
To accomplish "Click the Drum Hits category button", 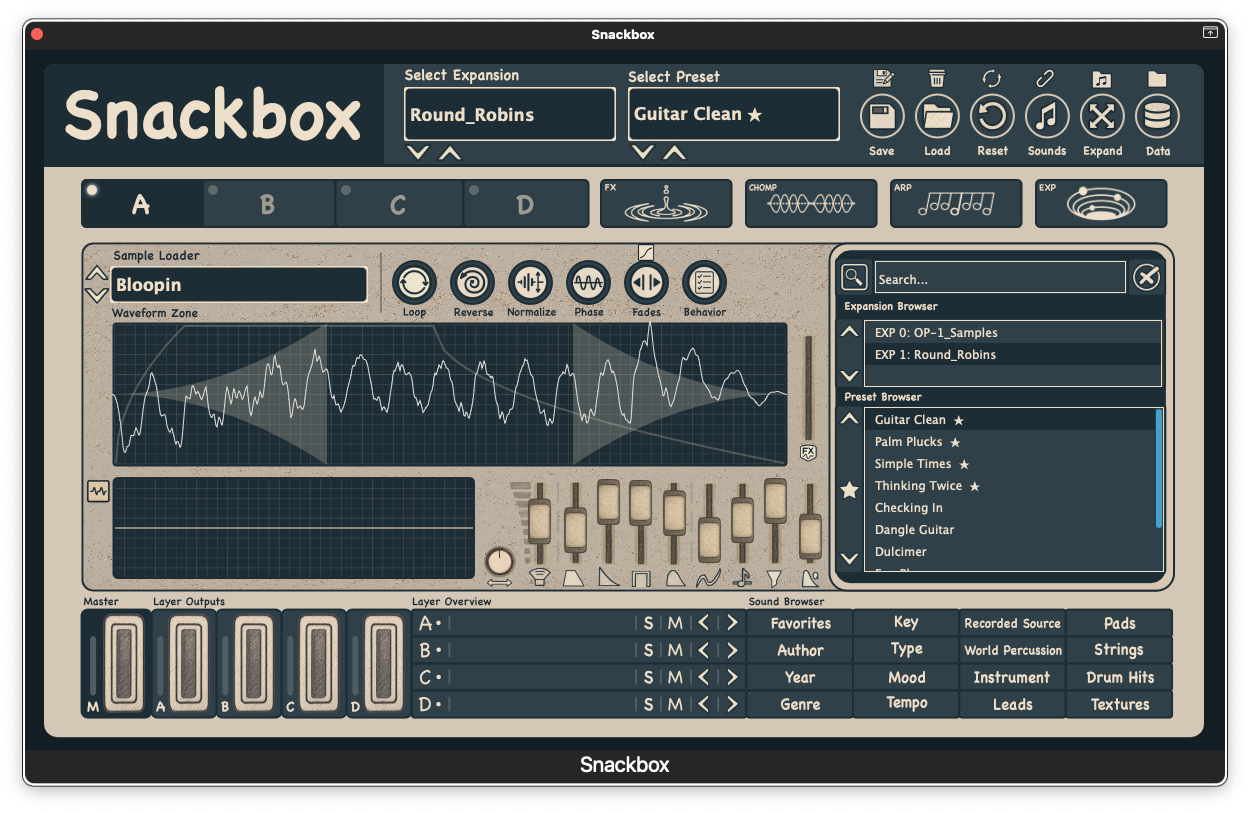I will click(x=1119, y=677).
